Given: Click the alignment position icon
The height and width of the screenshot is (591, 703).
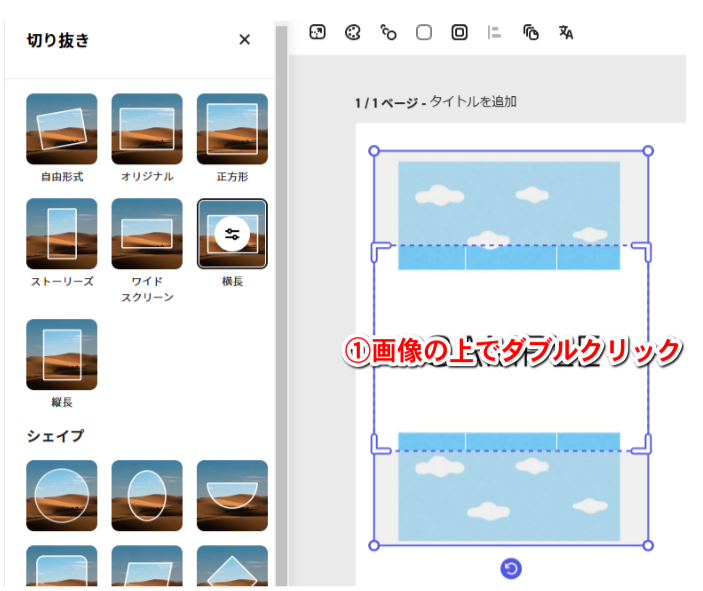Looking at the screenshot, I should 494,32.
